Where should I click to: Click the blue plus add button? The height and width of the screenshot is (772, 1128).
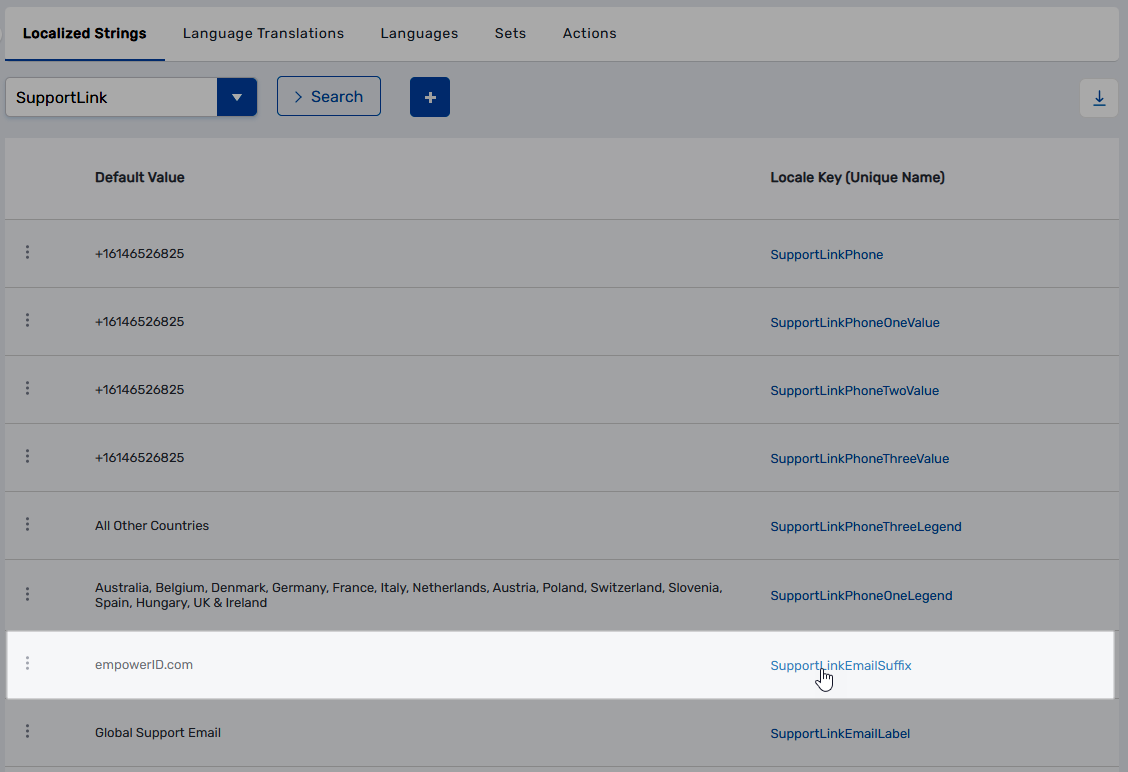430,97
